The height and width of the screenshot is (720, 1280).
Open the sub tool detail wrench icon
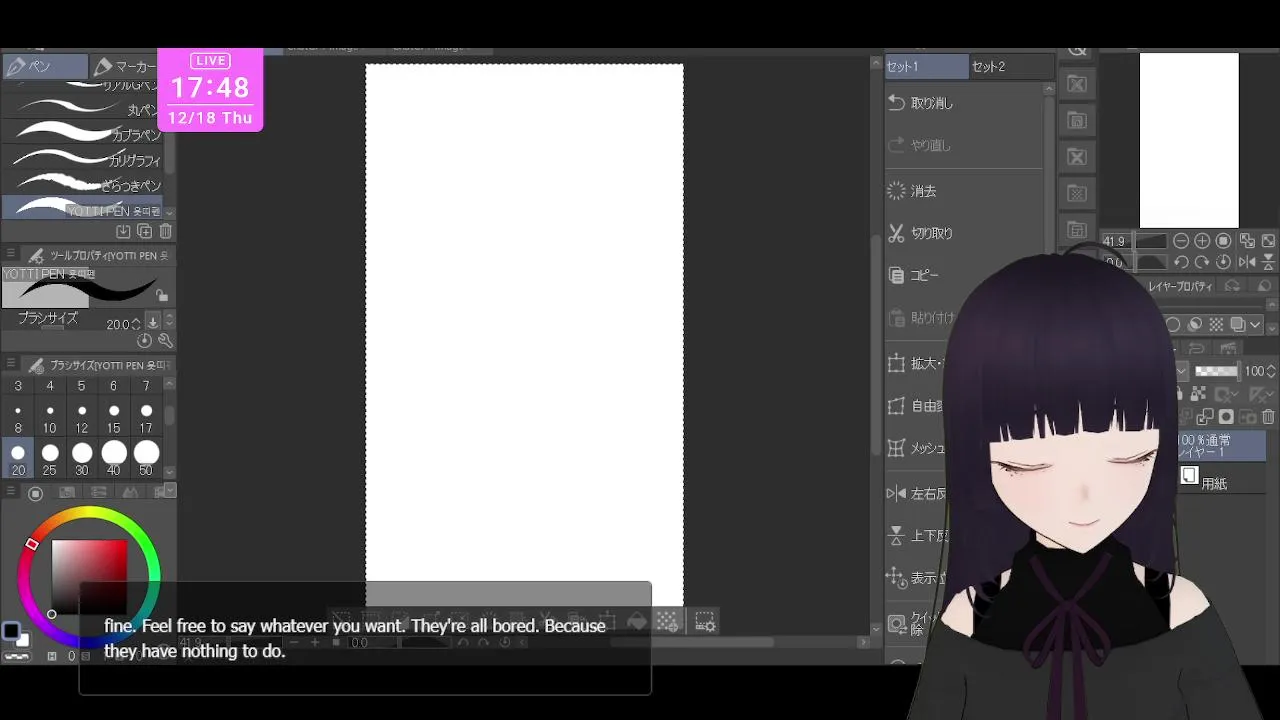[x=165, y=341]
